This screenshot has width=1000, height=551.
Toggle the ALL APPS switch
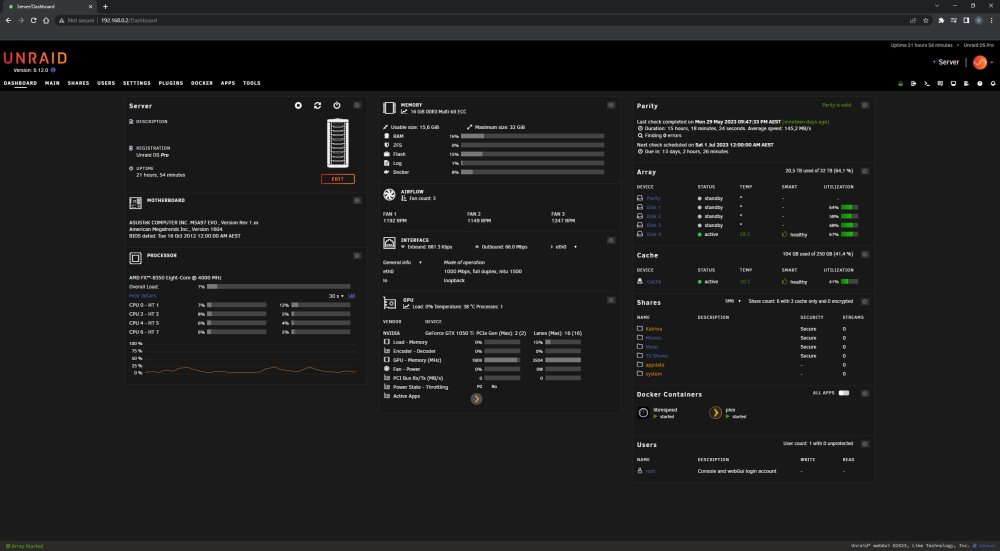tap(844, 393)
